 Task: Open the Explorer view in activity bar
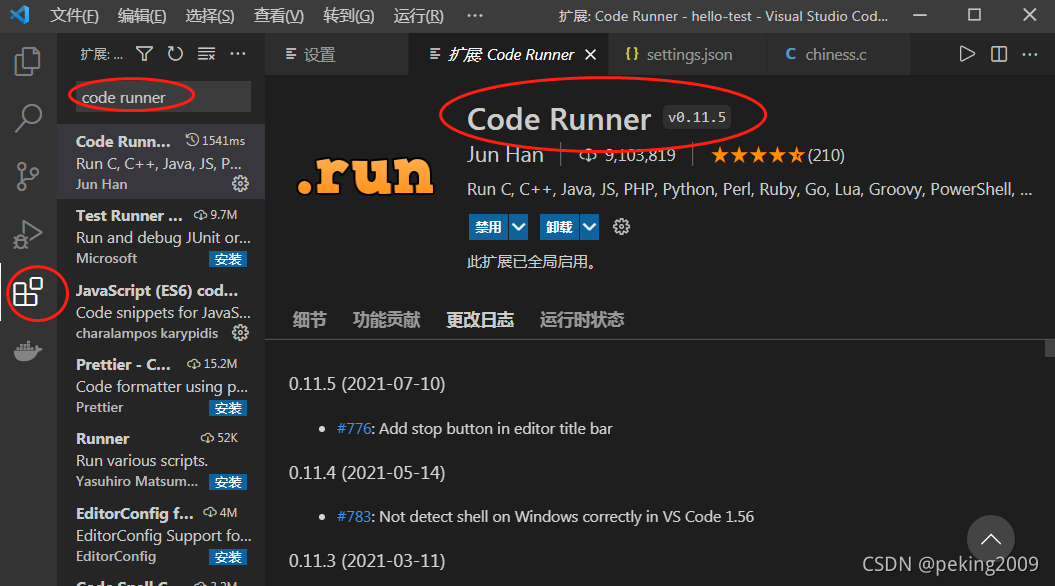point(28,61)
